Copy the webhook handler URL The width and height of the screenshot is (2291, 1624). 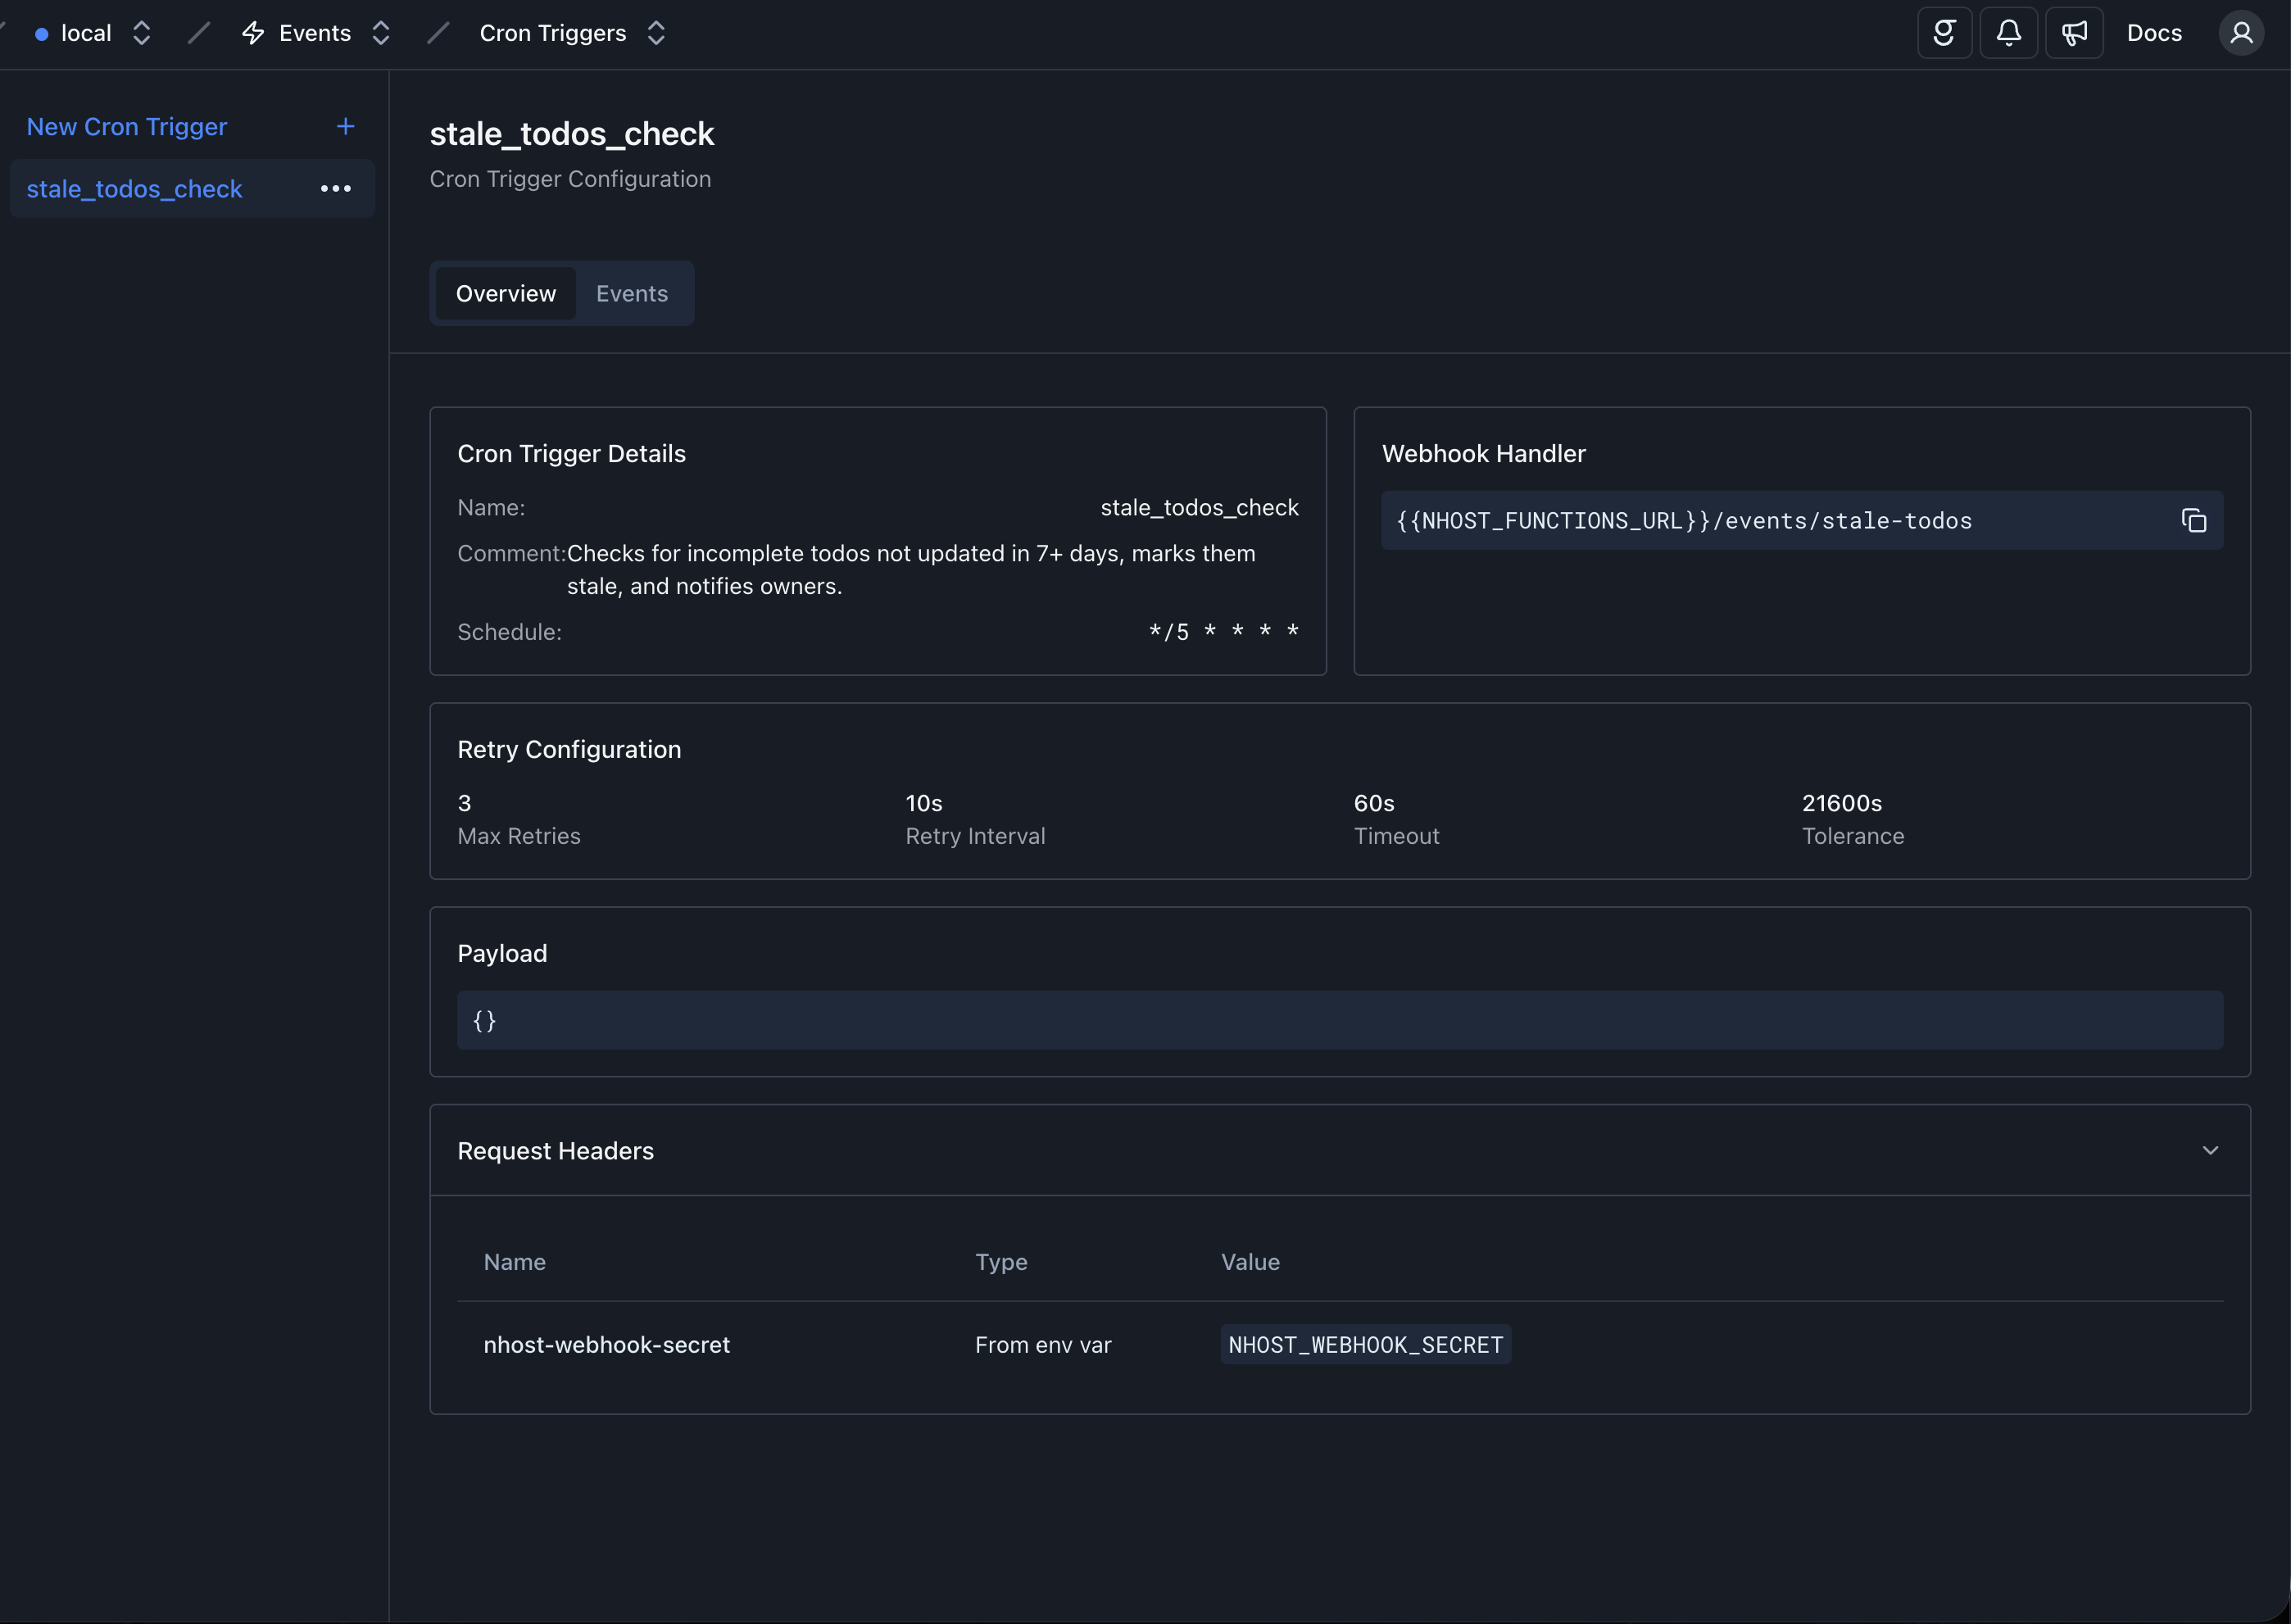pyautogui.click(x=2195, y=520)
